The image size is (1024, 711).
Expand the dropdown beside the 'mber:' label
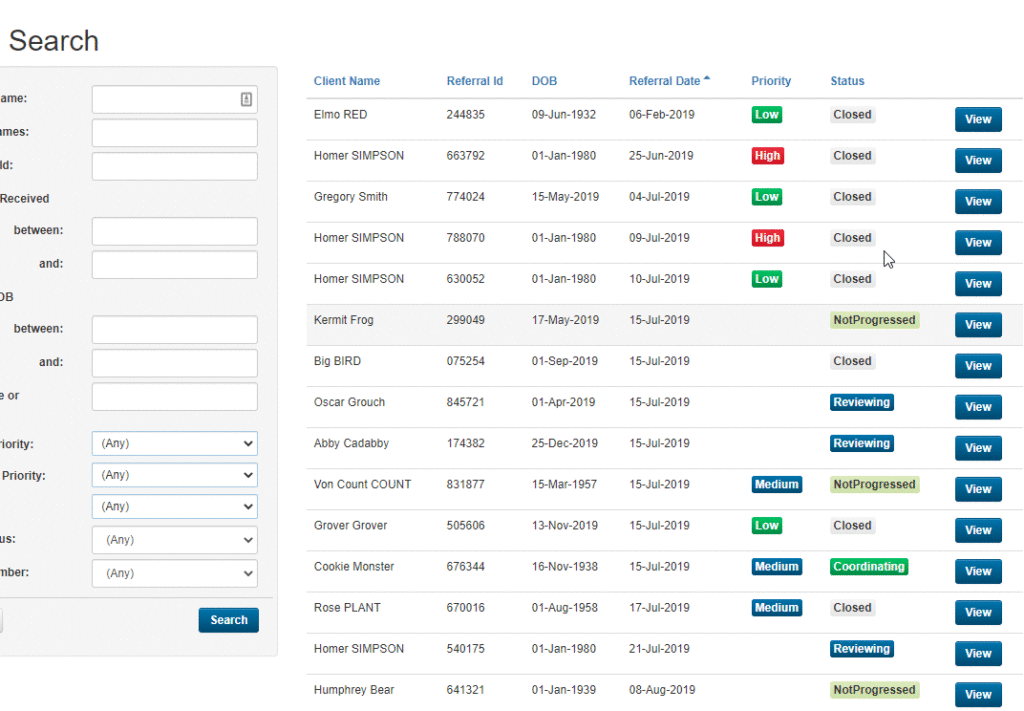(x=174, y=573)
